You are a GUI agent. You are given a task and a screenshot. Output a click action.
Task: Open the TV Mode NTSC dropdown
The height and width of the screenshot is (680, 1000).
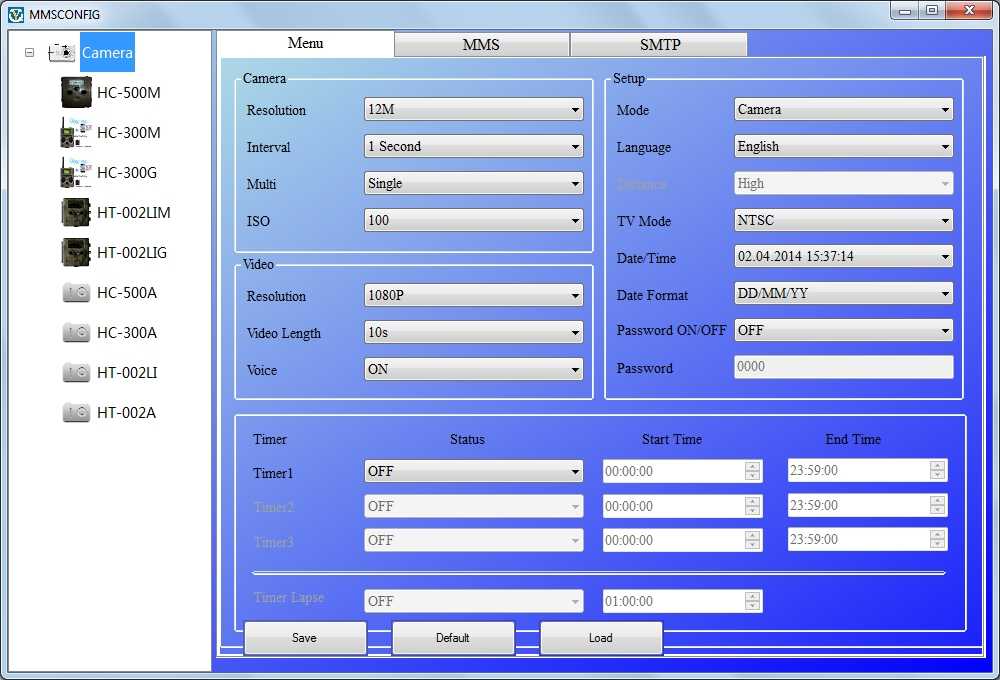click(x=843, y=220)
